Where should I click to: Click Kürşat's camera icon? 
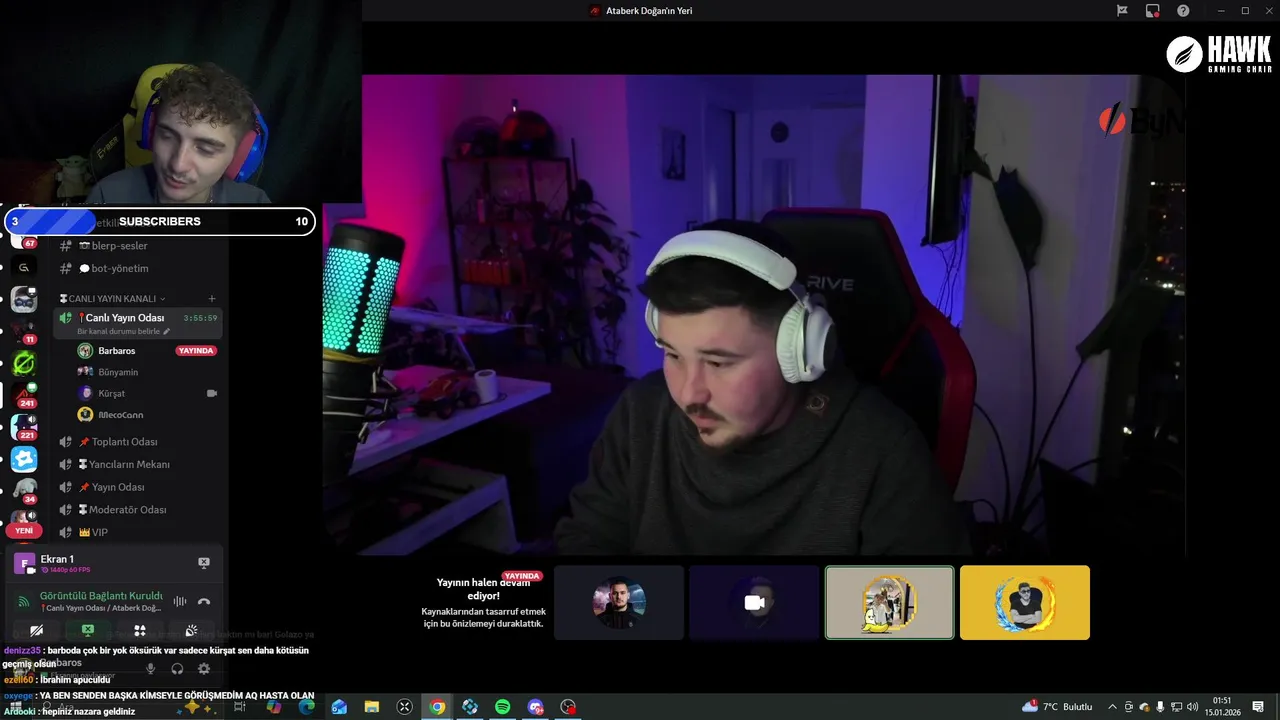pos(211,394)
